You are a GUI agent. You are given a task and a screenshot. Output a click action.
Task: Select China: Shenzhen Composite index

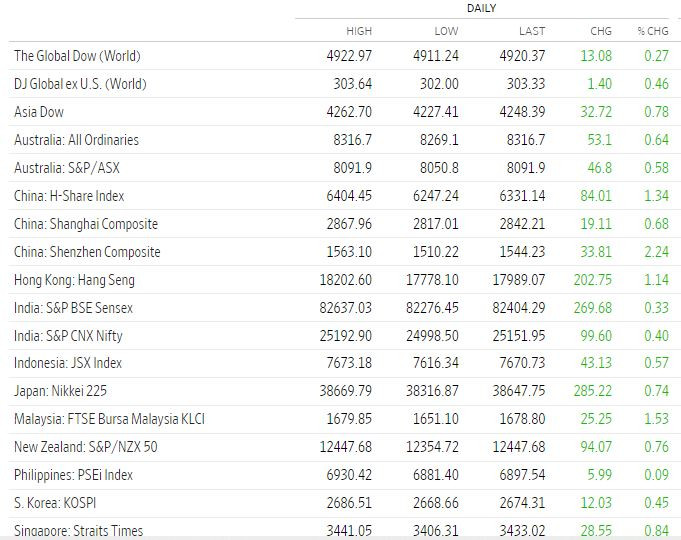point(87,252)
